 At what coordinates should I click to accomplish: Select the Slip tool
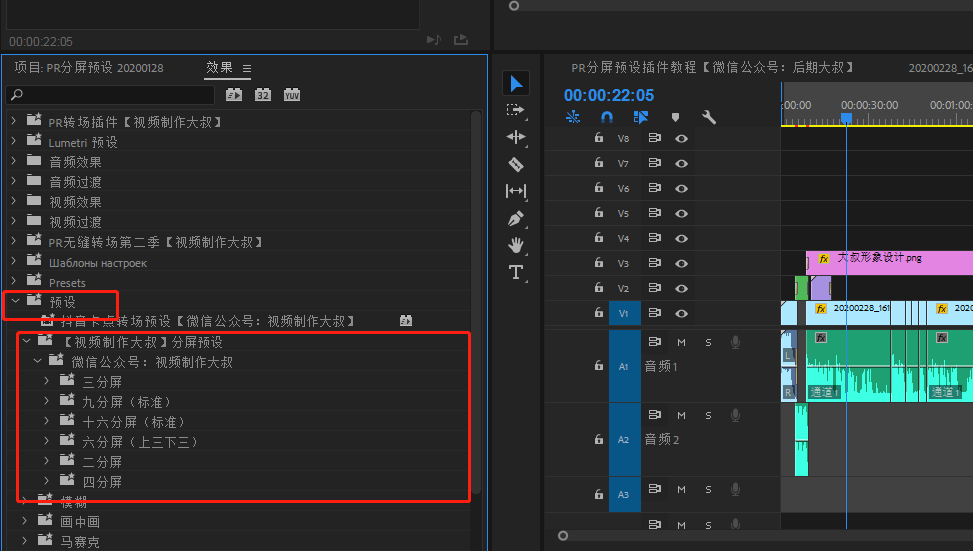tap(516, 191)
